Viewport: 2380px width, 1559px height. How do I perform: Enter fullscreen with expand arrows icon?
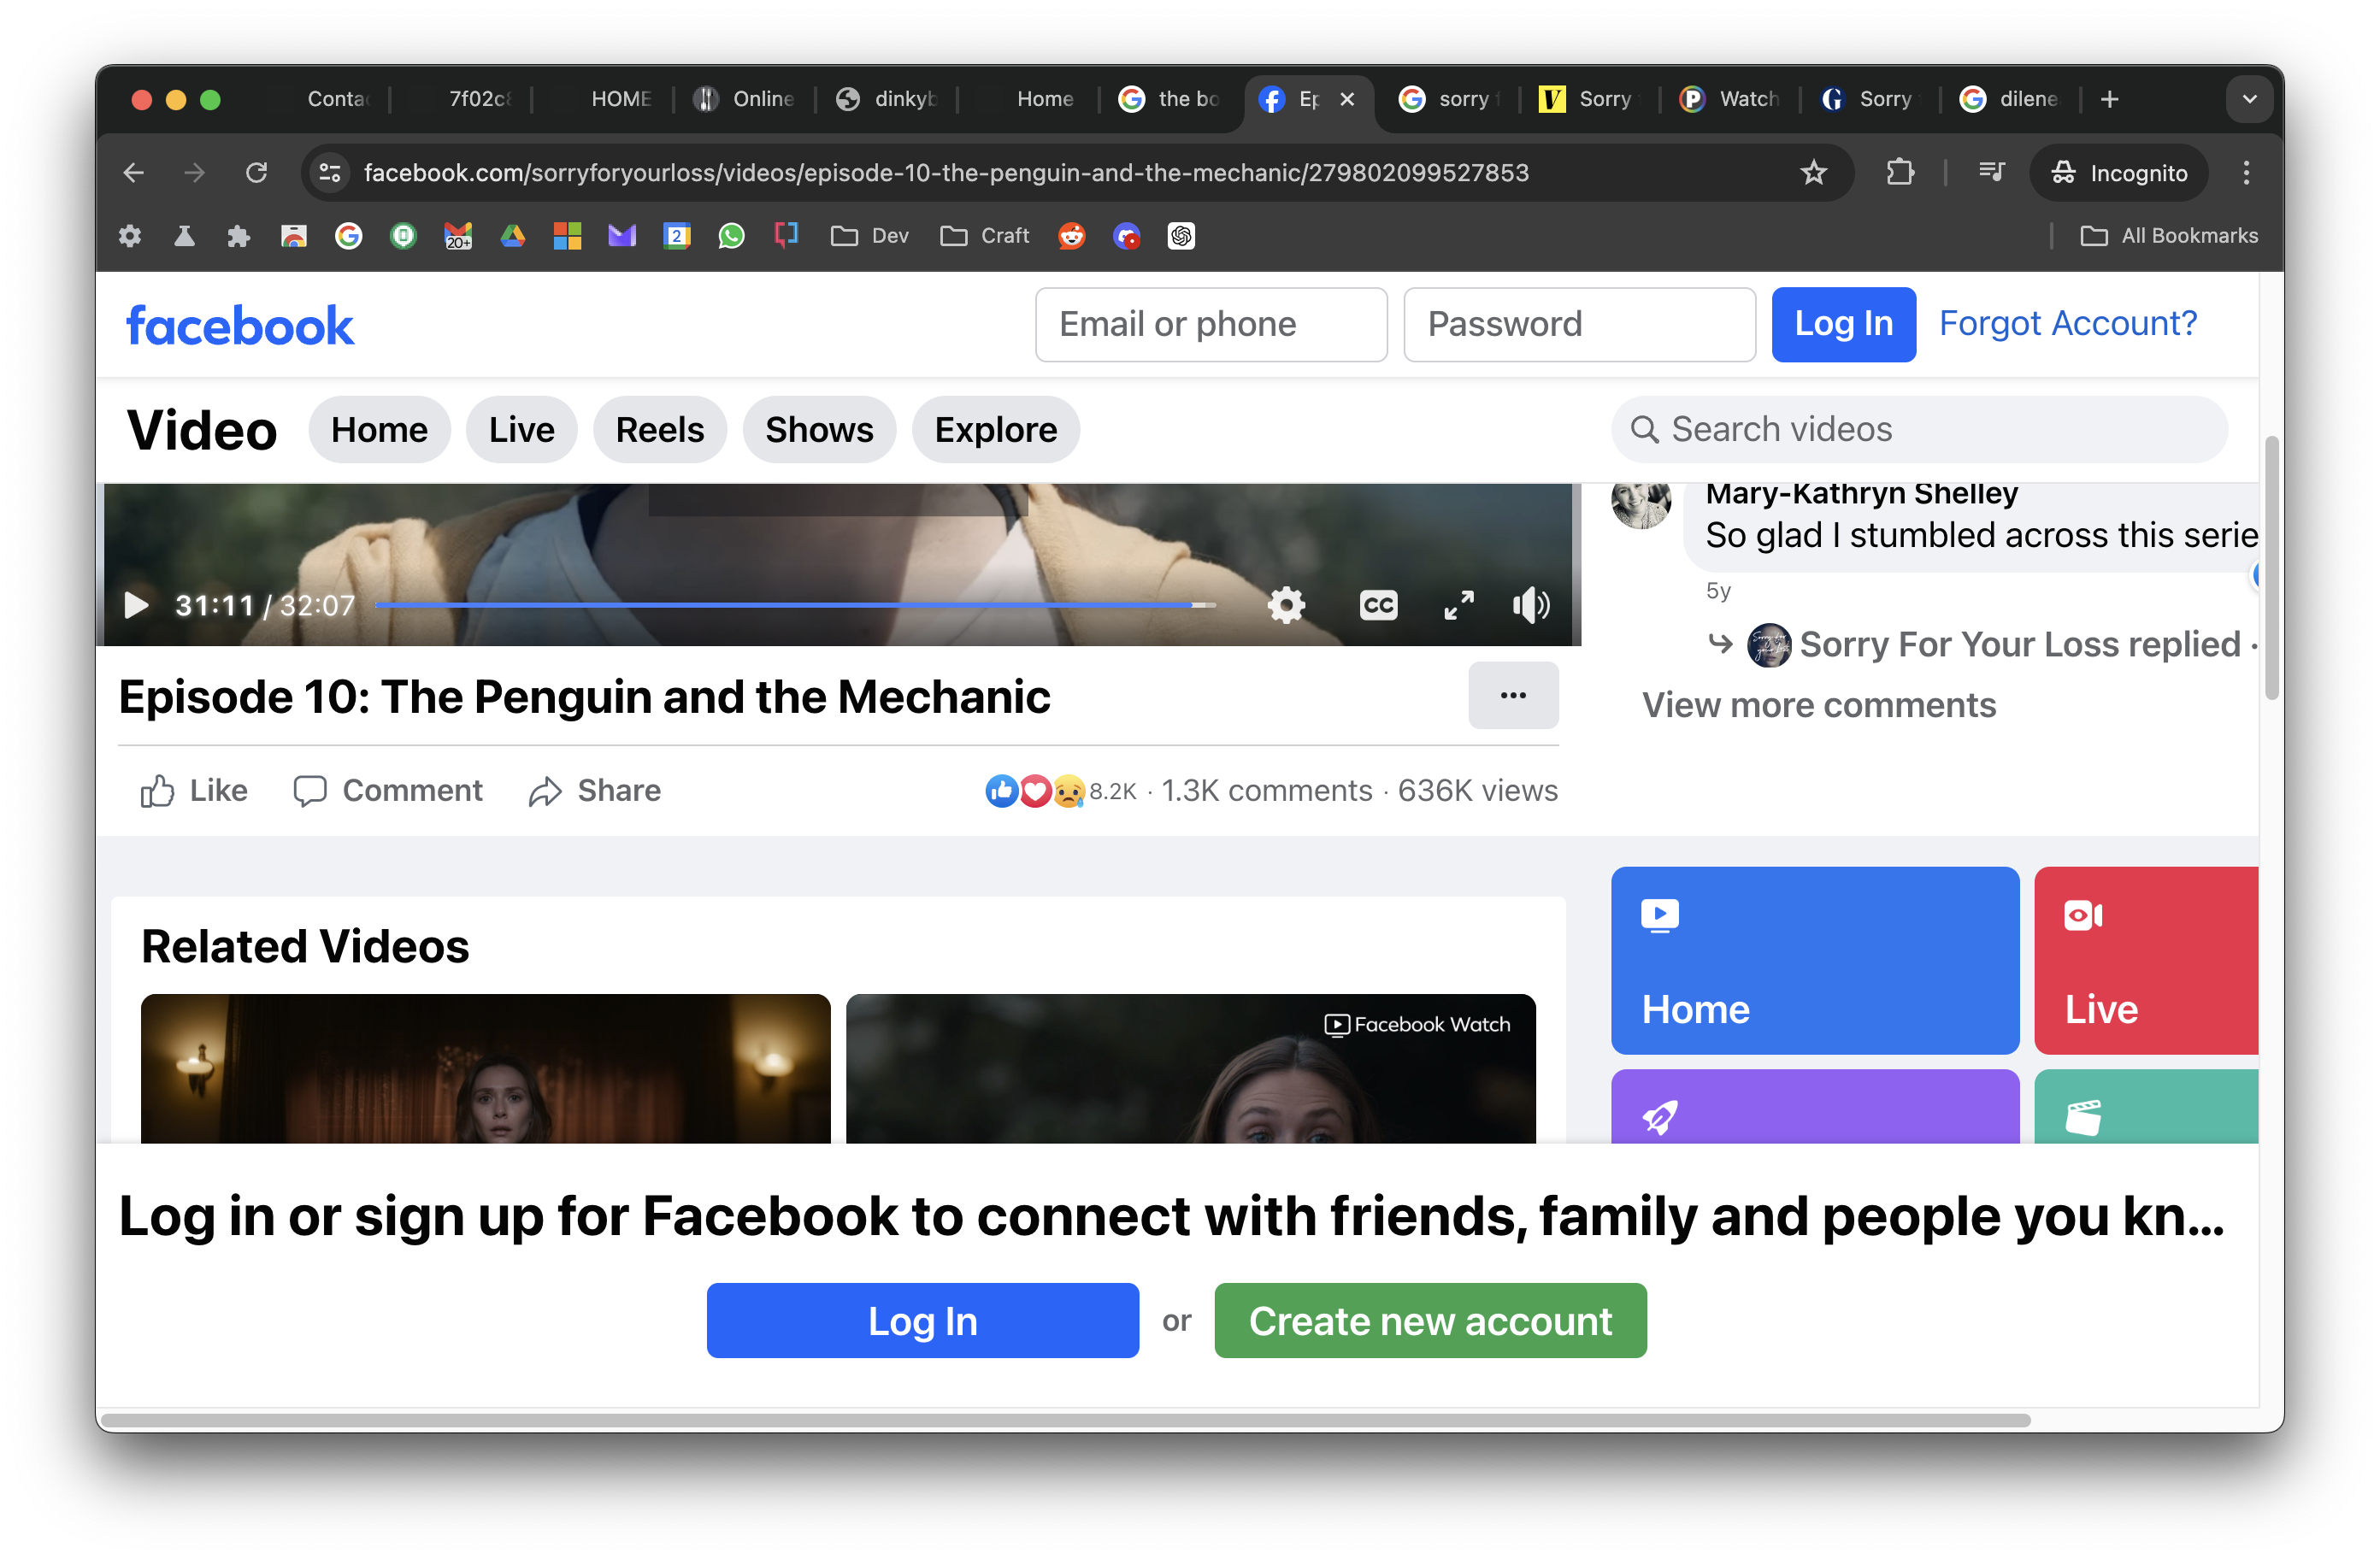pos(1459,605)
